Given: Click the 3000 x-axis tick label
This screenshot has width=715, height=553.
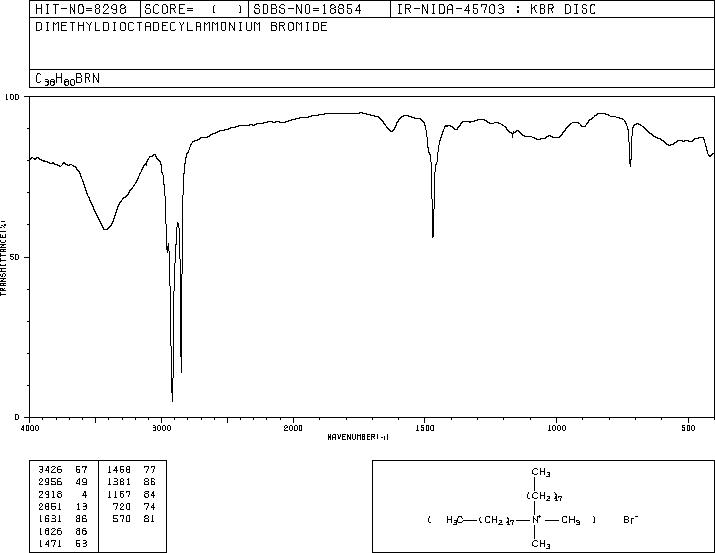Looking at the screenshot, I should 161,428.
